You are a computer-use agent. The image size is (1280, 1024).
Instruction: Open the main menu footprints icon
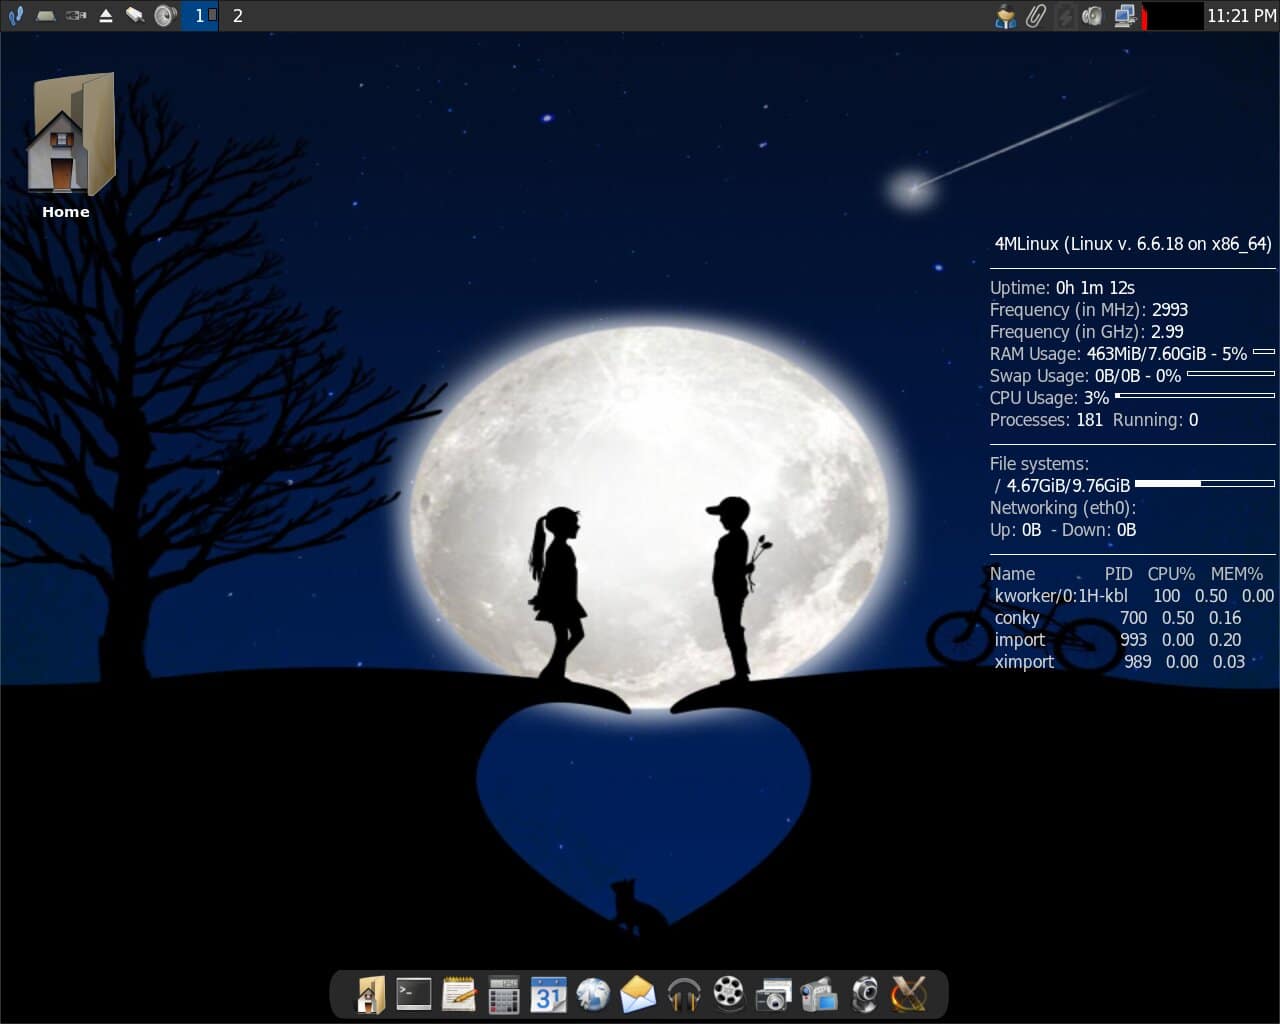[15, 16]
